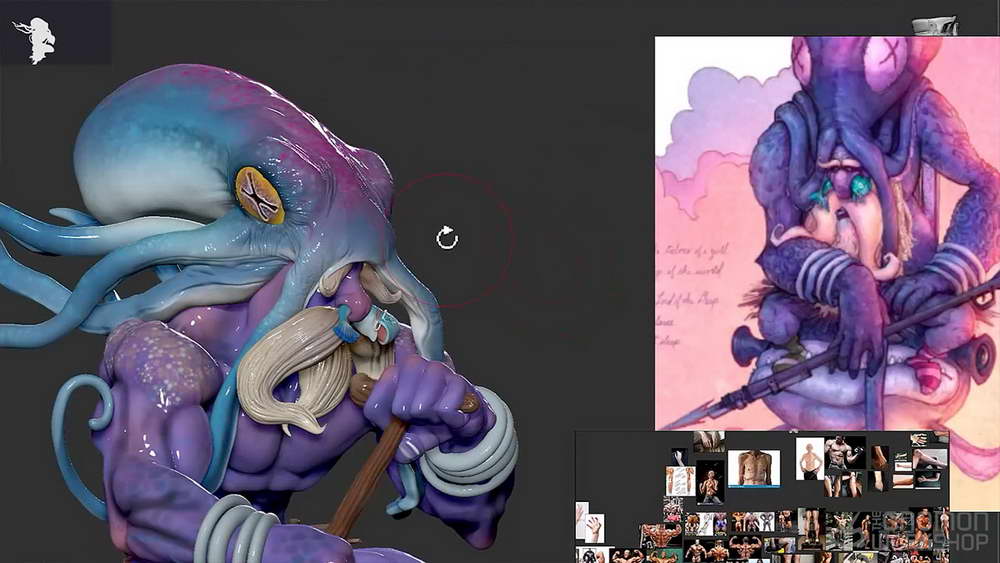Click the camera view head icon
Viewport: 1000px width, 563px height.
pos(935,26)
